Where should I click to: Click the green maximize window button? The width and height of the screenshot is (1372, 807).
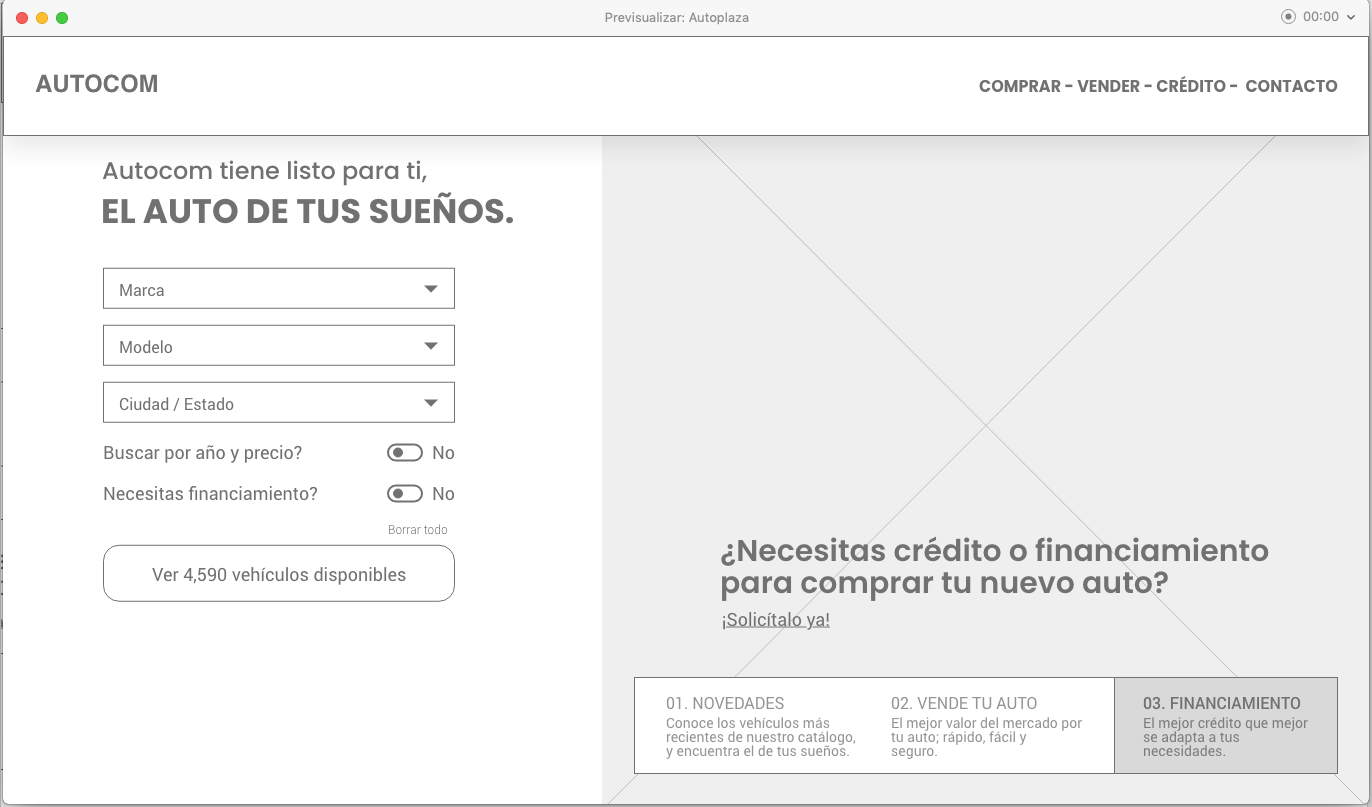62,18
